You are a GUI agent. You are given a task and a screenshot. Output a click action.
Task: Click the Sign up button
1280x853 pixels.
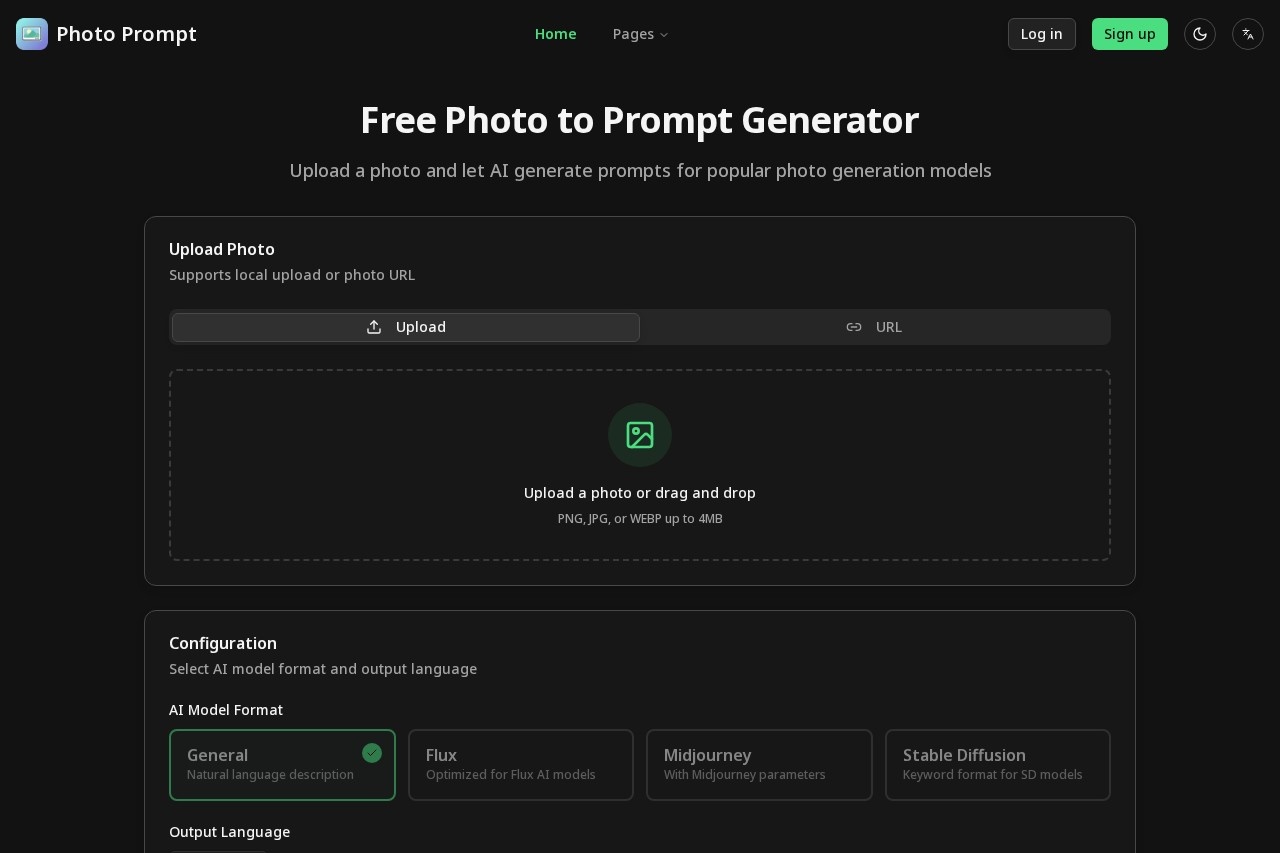(x=1129, y=34)
